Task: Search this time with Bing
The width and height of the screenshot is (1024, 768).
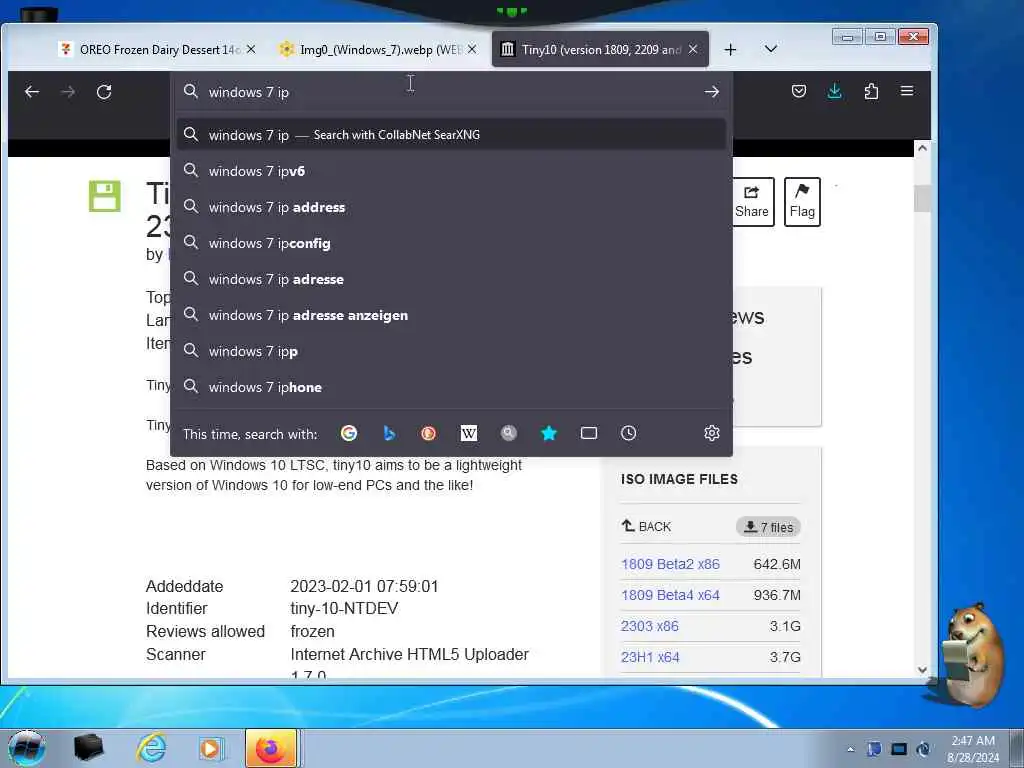Action: [389, 433]
